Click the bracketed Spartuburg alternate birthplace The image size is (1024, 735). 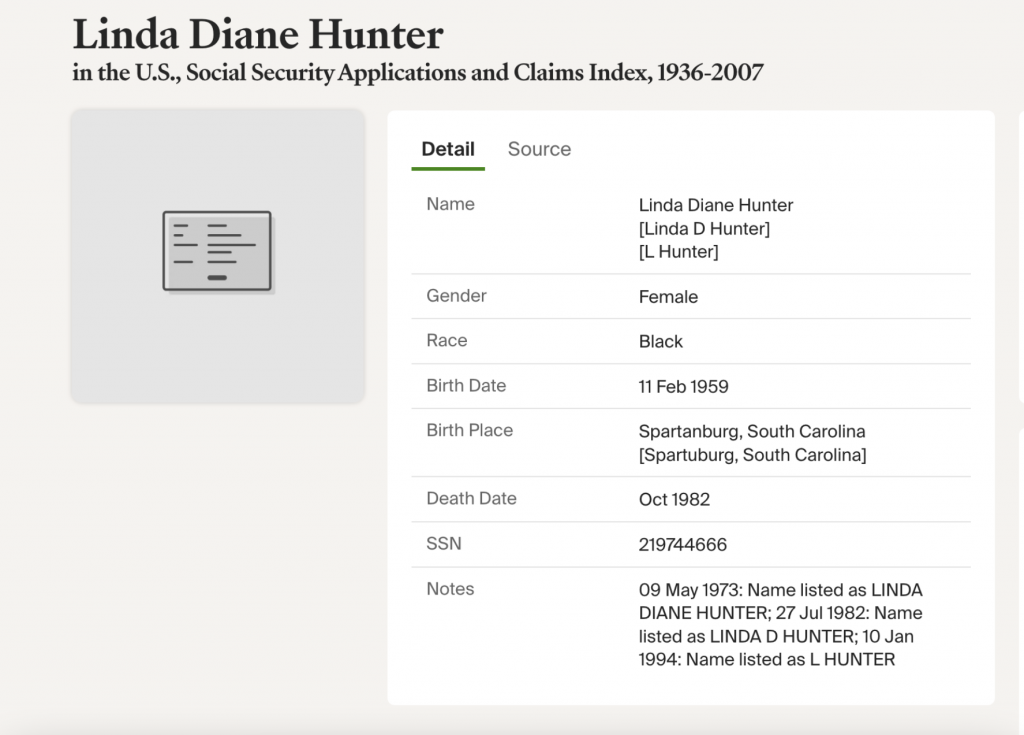(752, 455)
